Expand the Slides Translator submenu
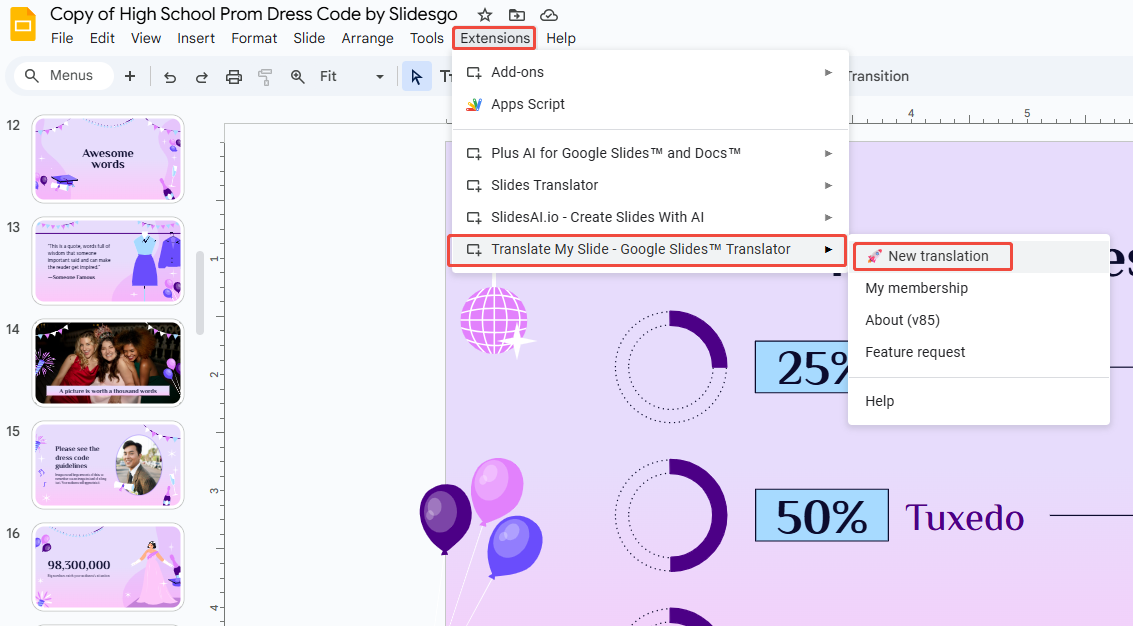The height and width of the screenshot is (626, 1133). coord(650,185)
